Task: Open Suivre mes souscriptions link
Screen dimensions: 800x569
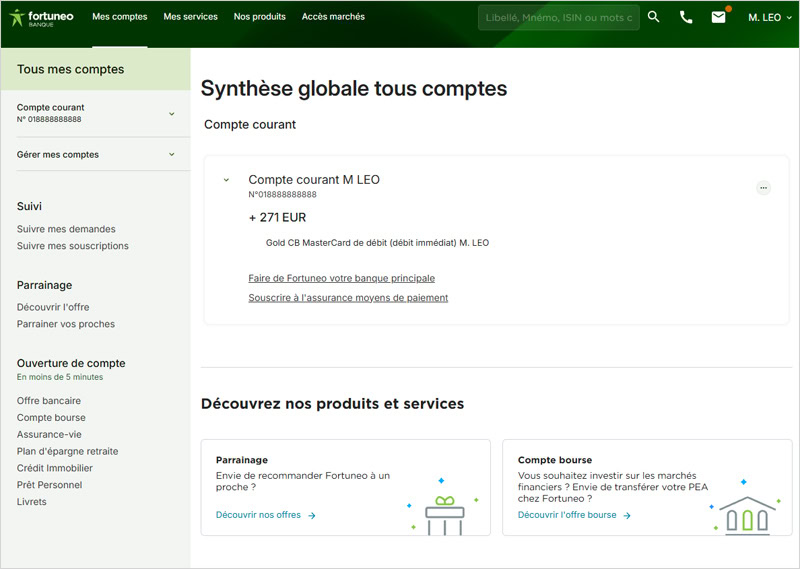Action: [72, 246]
